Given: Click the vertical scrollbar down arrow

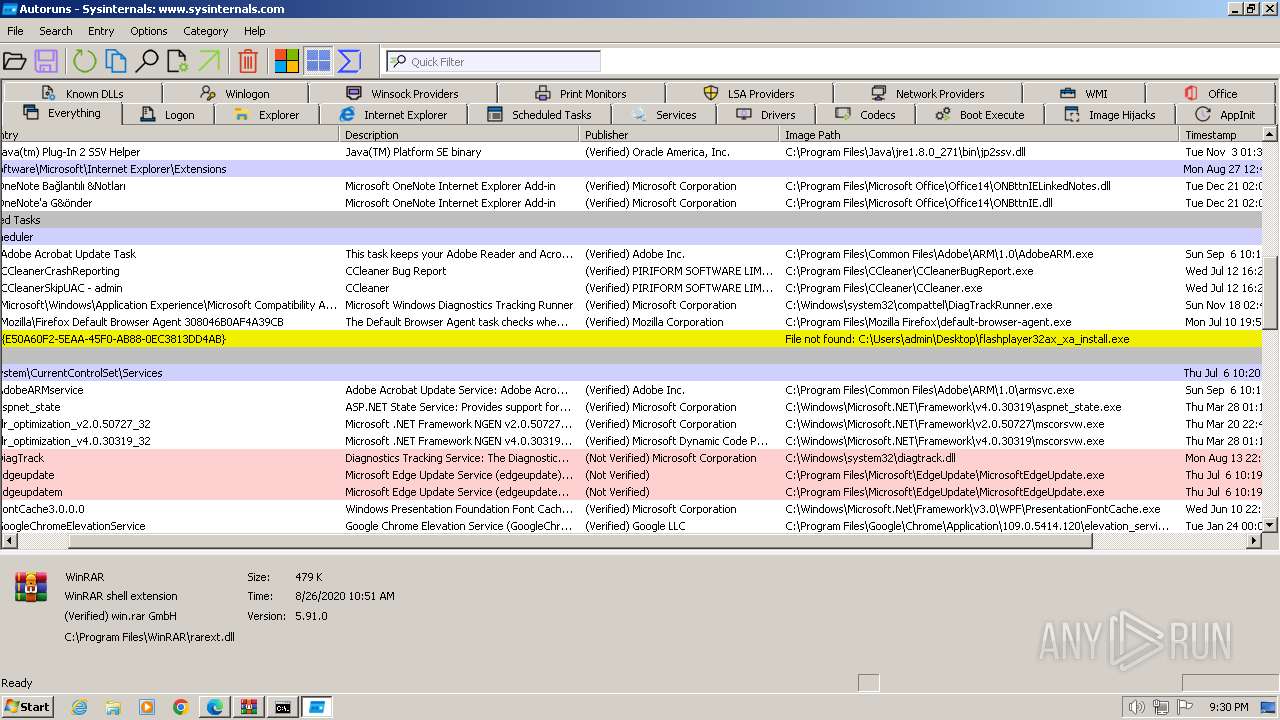Looking at the screenshot, I should pyautogui.click(x=1270, y=524).
